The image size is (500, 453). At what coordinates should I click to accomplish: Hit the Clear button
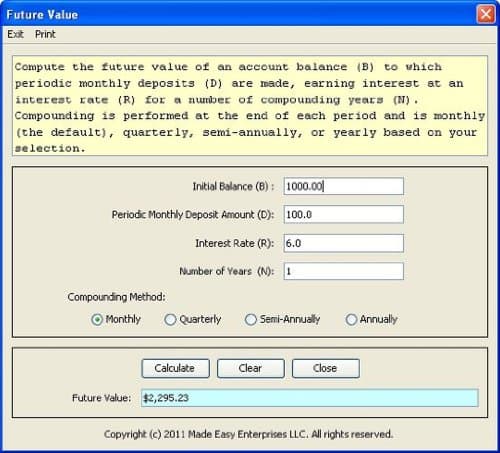pyautogui.click(x=251, y=368)
